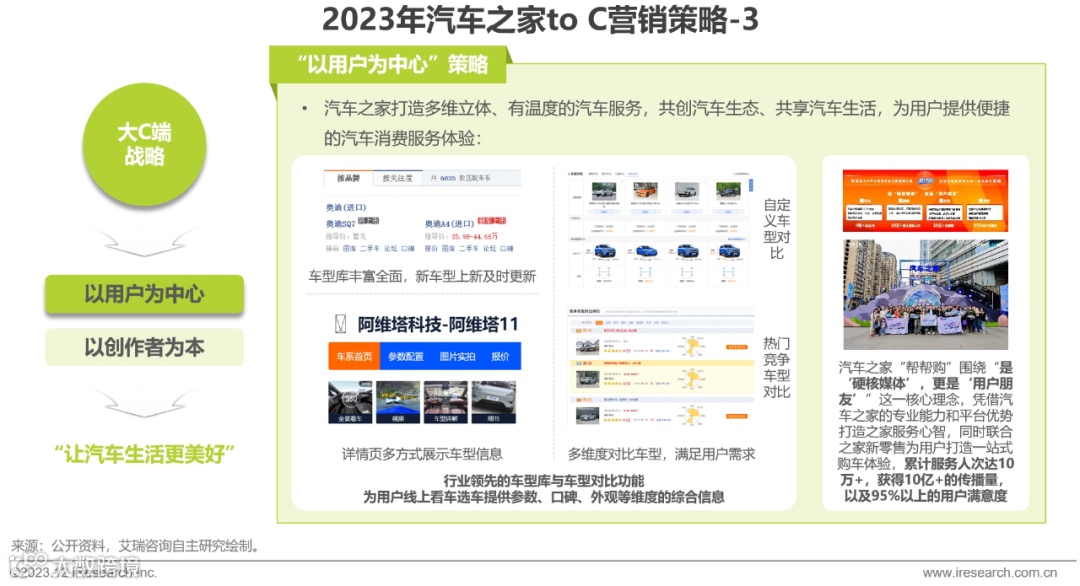1080x586 pixels.
Task: Open the 全景看车 360 thumbnail
Action: (x=350, y=401)
